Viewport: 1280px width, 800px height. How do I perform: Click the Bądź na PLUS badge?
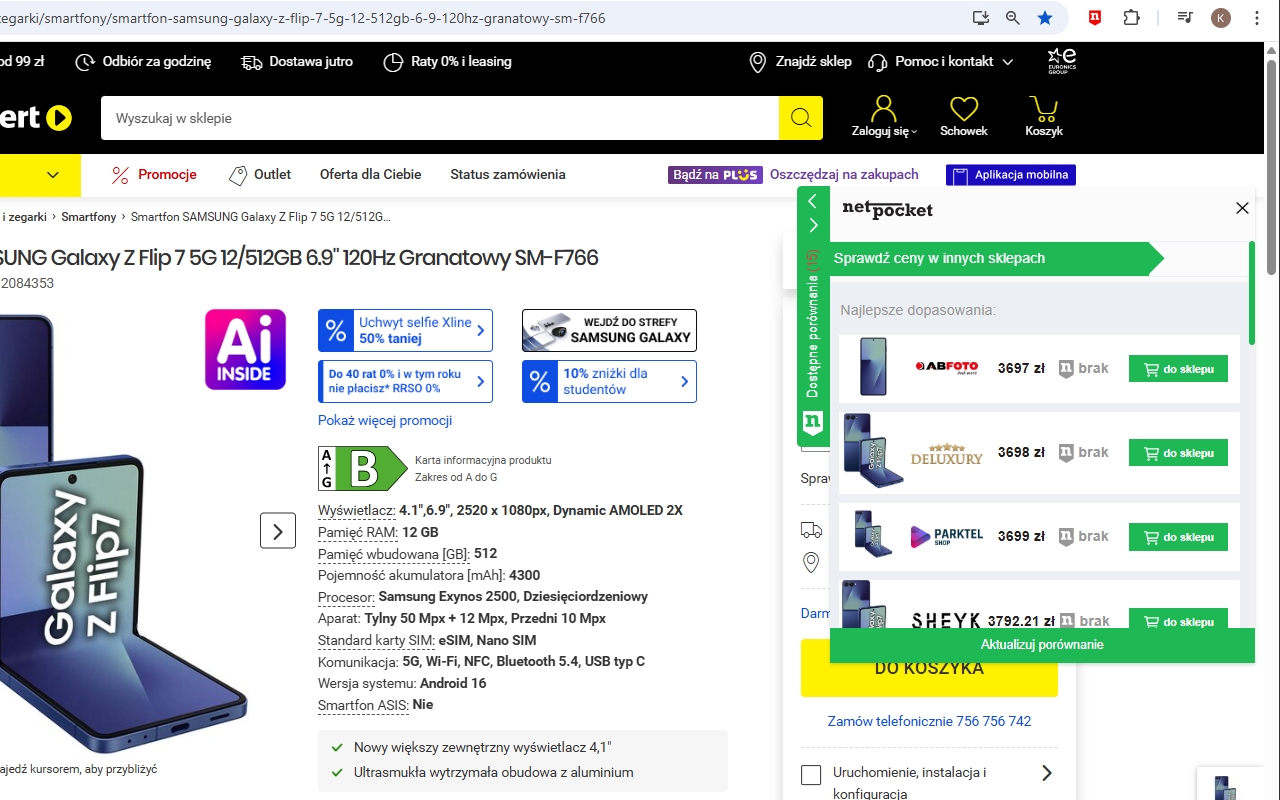coord(715,175)
